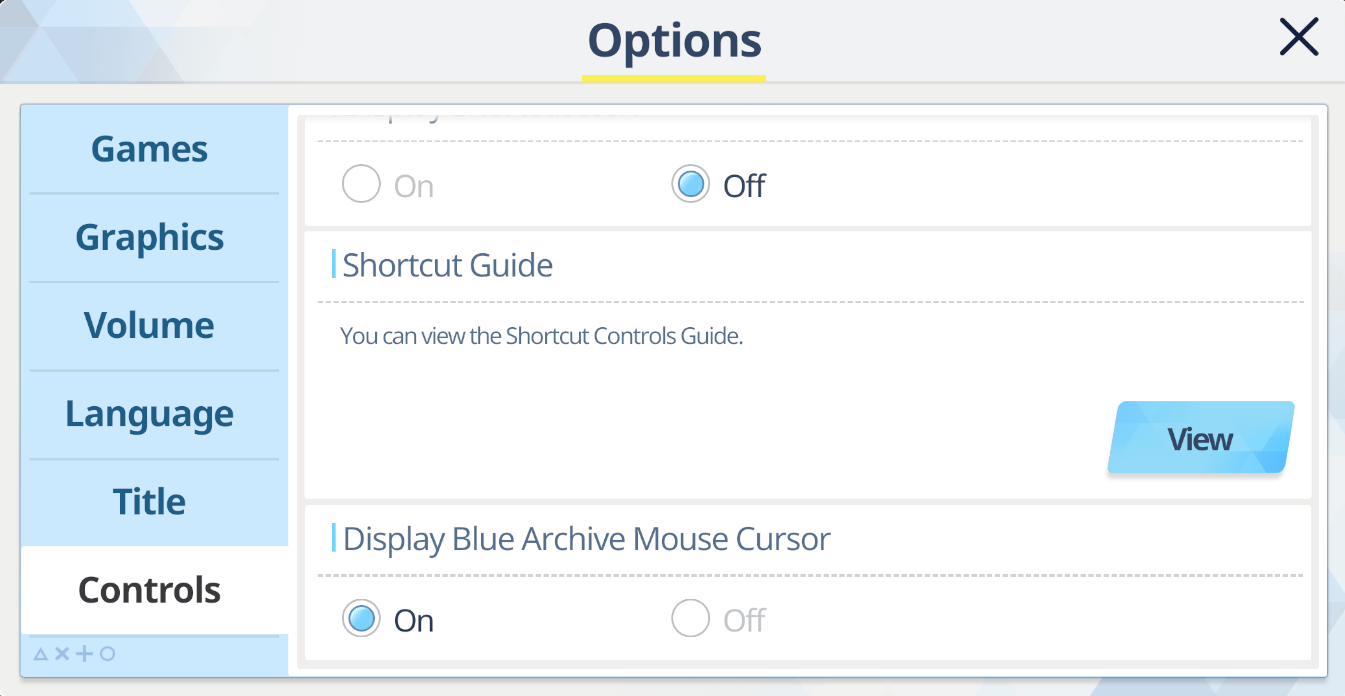The image size is (1345, 696).
Task: Click the triangle symbol below Controls tab
Action: [41, 655]
